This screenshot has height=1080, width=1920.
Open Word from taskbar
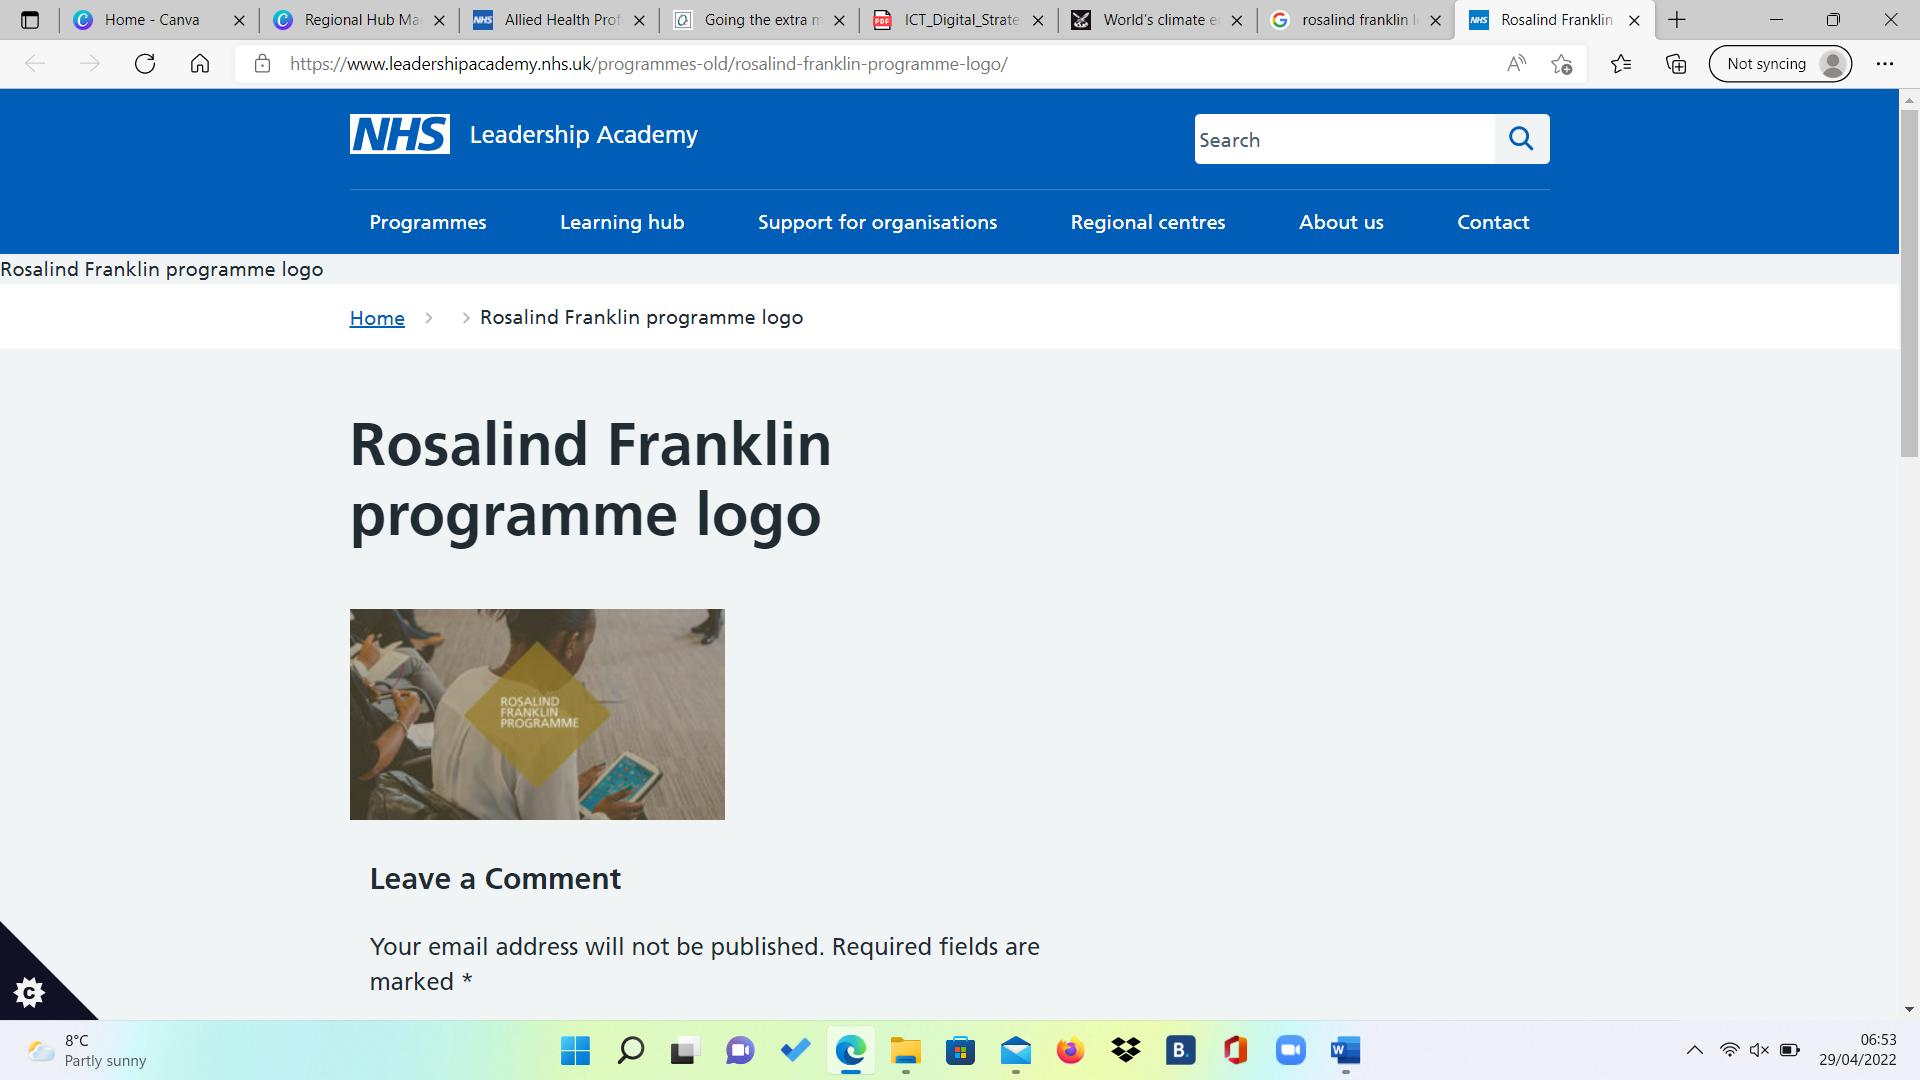(x=1346, y=1051)
